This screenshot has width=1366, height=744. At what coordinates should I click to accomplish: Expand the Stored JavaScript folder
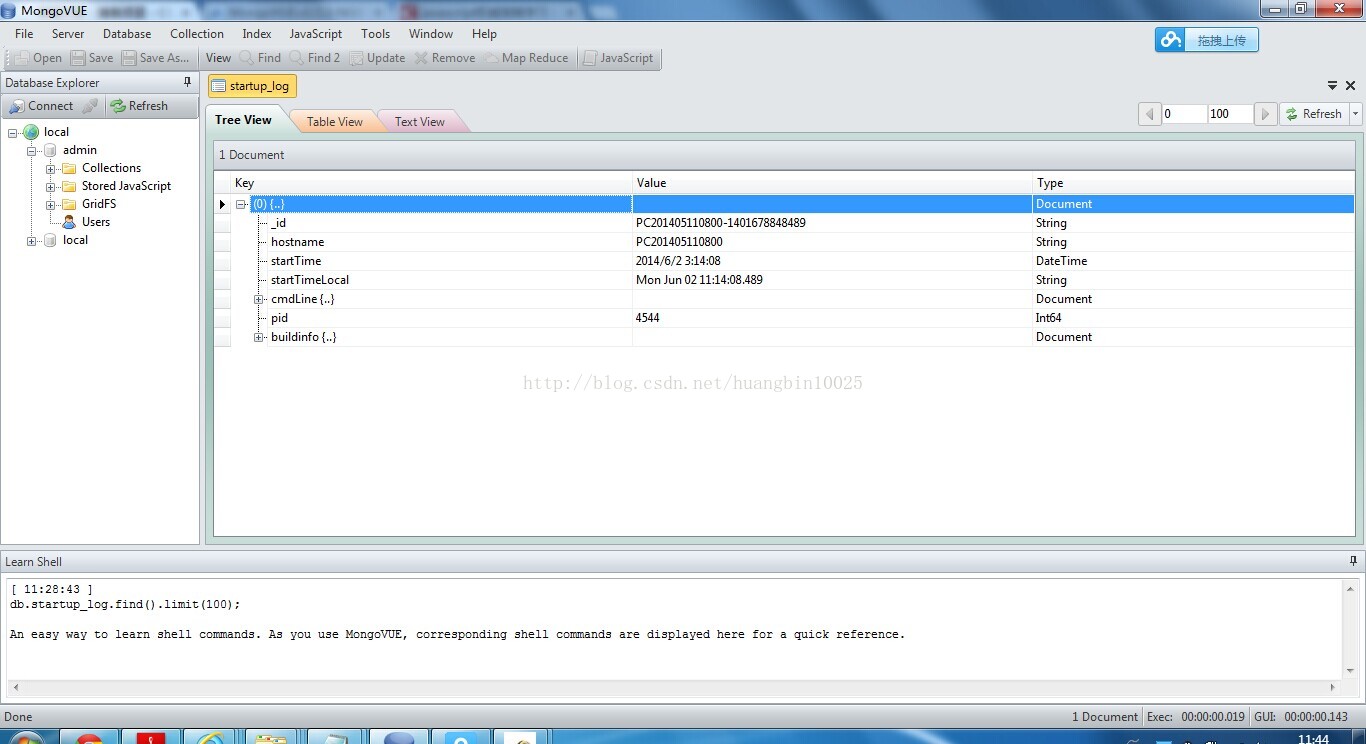[x=50, y=186]
